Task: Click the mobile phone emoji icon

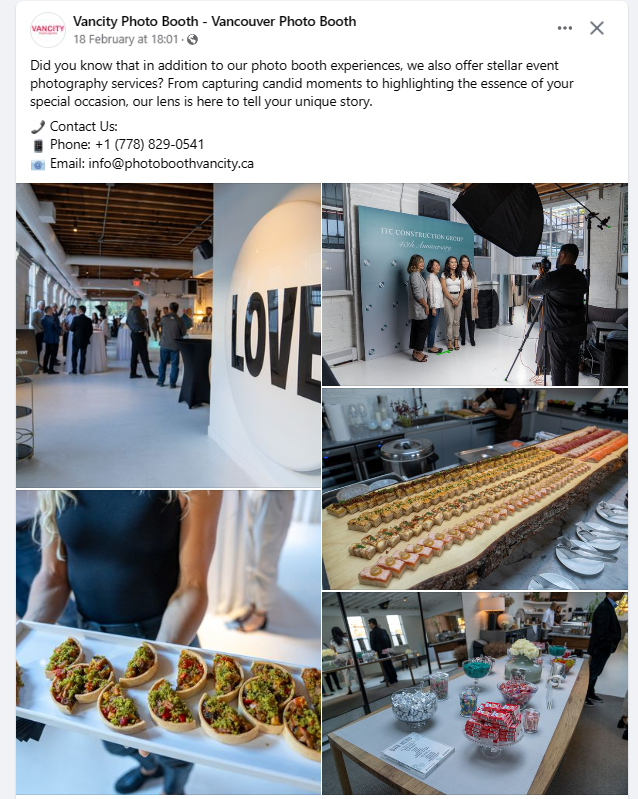Action: pos(38,146)
